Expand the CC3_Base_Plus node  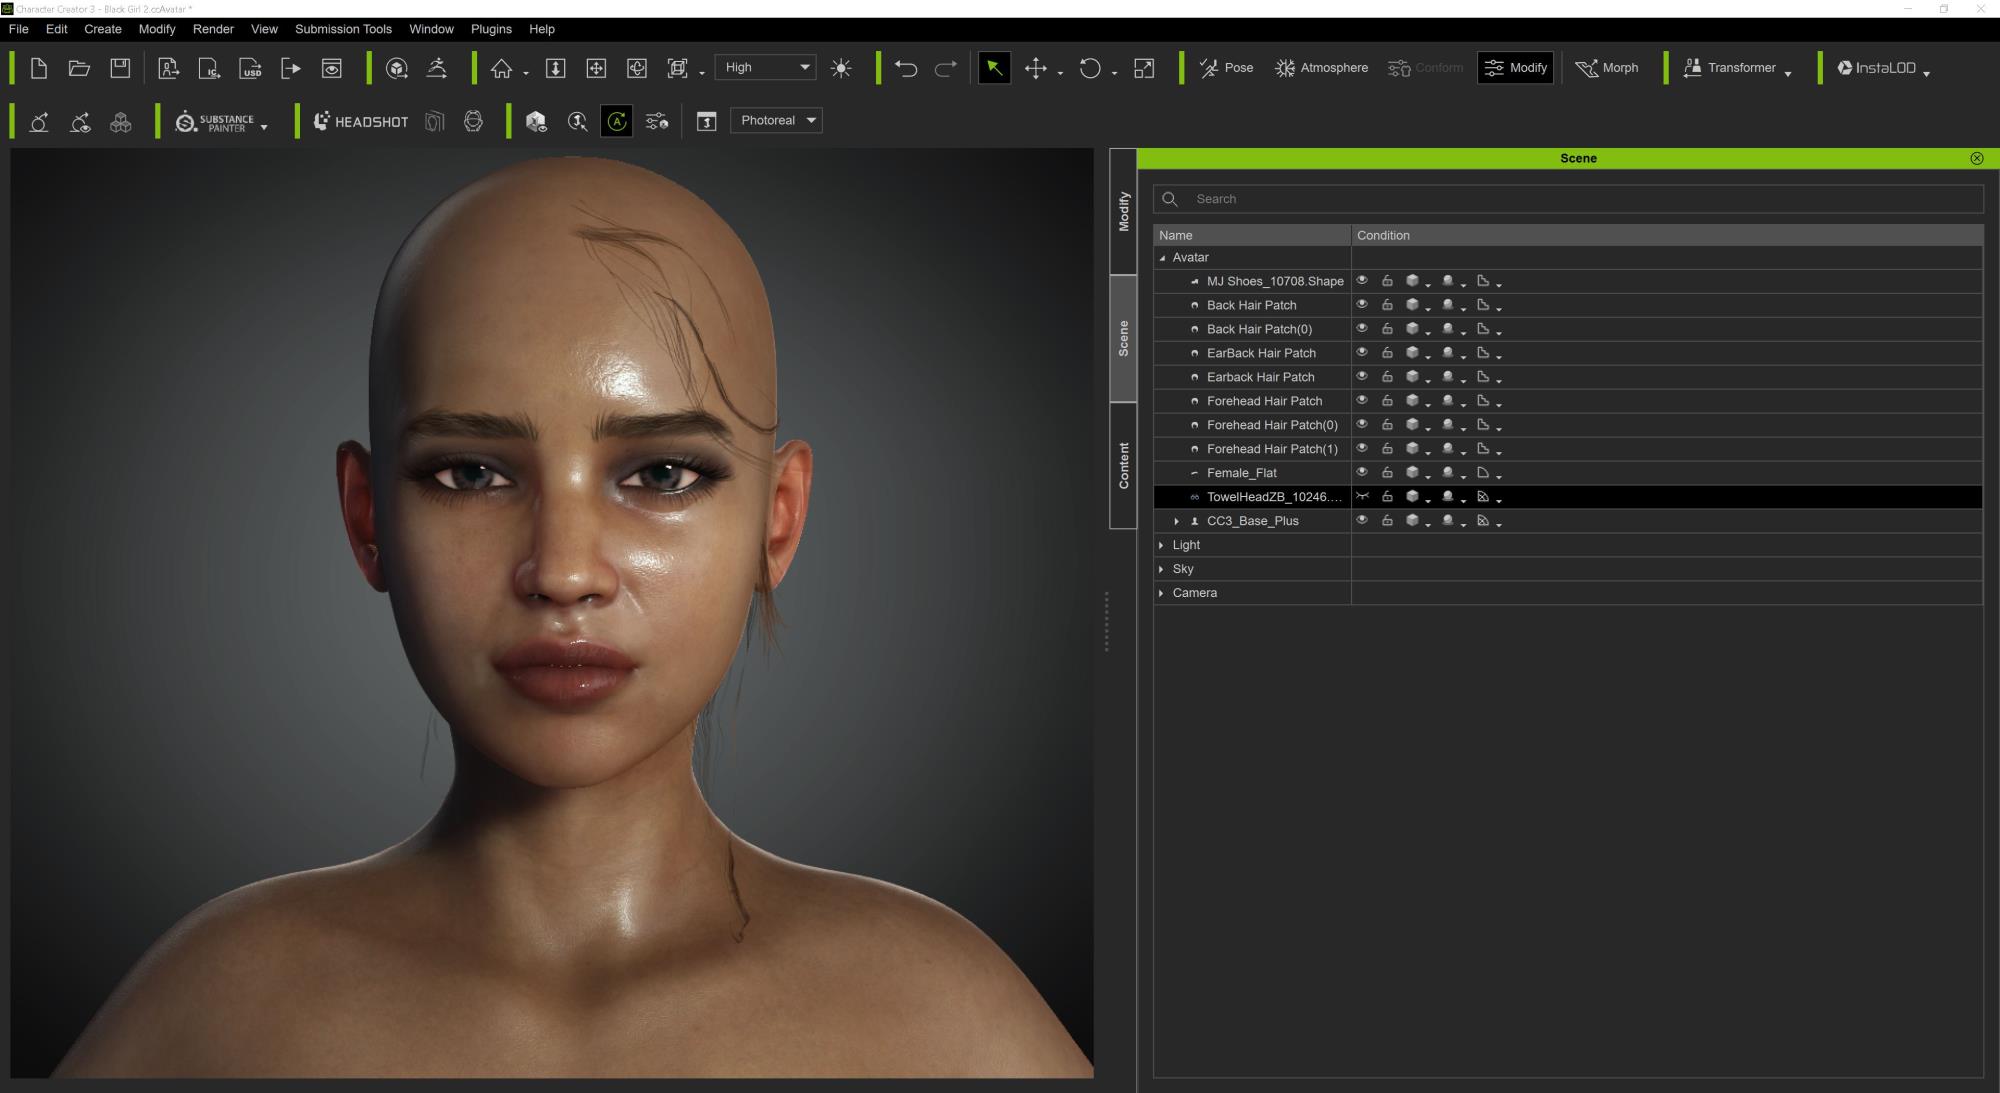[1176, 521]
